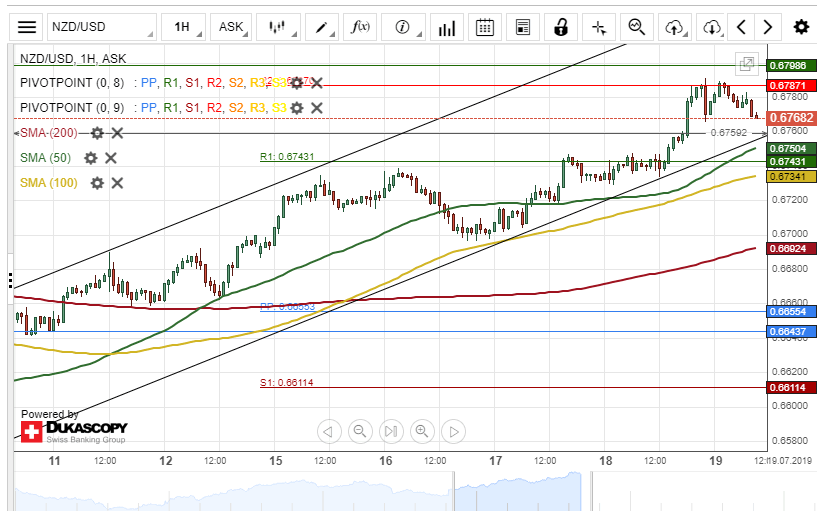The image size is (821, 515).
Task: Open SMA (50) settings gear
Action: click(x=91, y=158)
